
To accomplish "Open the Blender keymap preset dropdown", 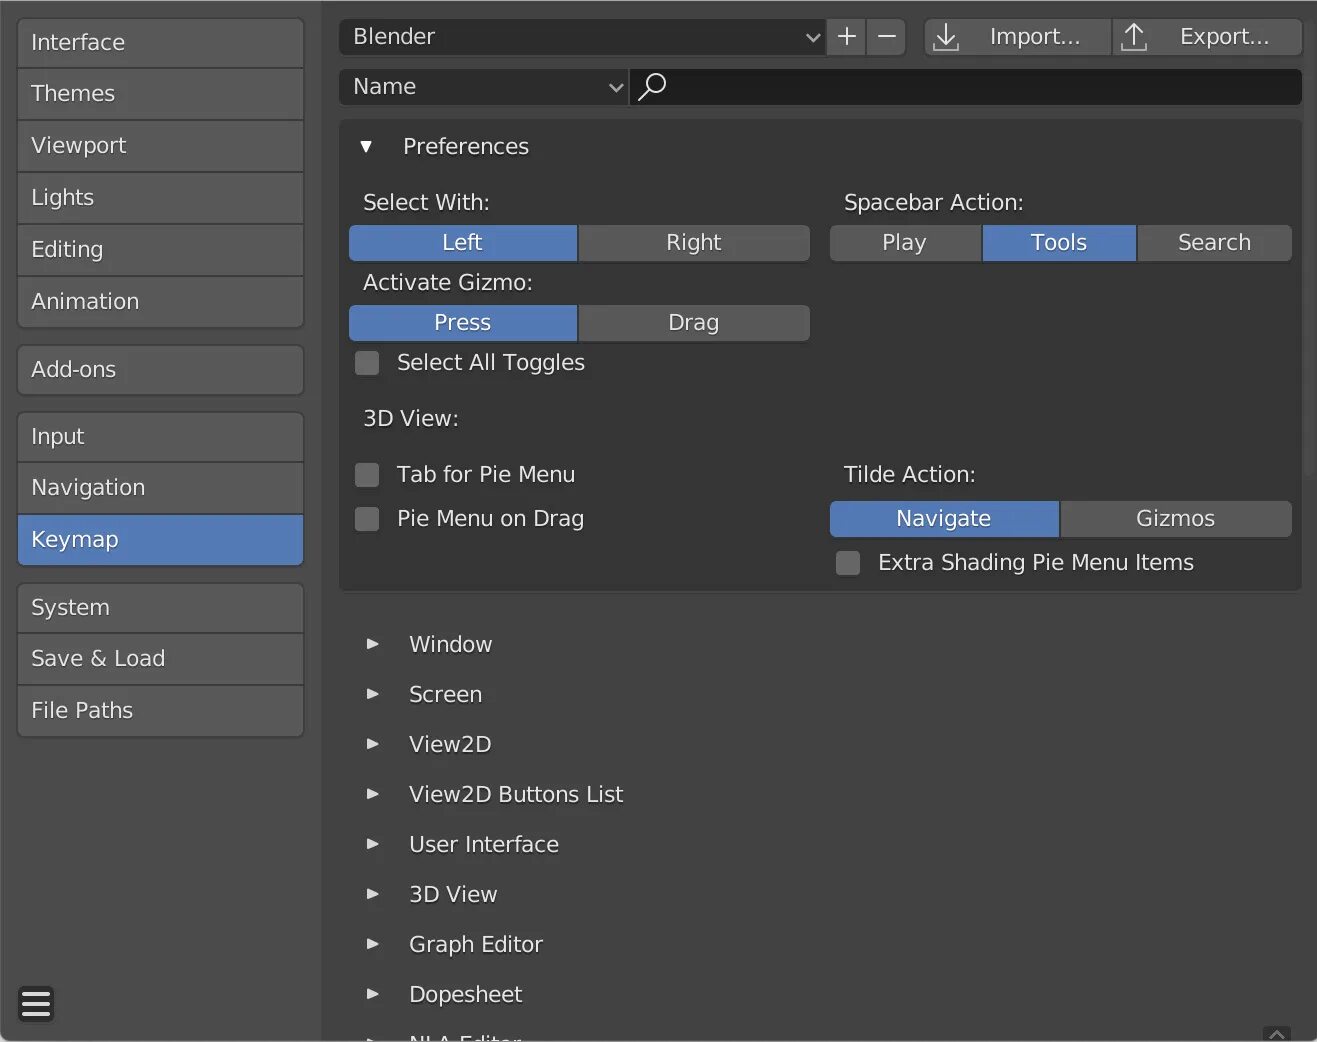I will (582, 37).
